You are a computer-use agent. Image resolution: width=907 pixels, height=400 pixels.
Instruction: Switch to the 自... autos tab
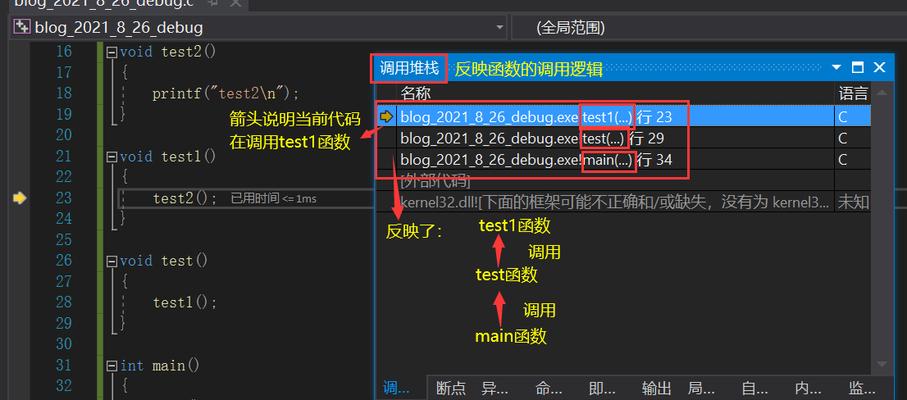757,388
